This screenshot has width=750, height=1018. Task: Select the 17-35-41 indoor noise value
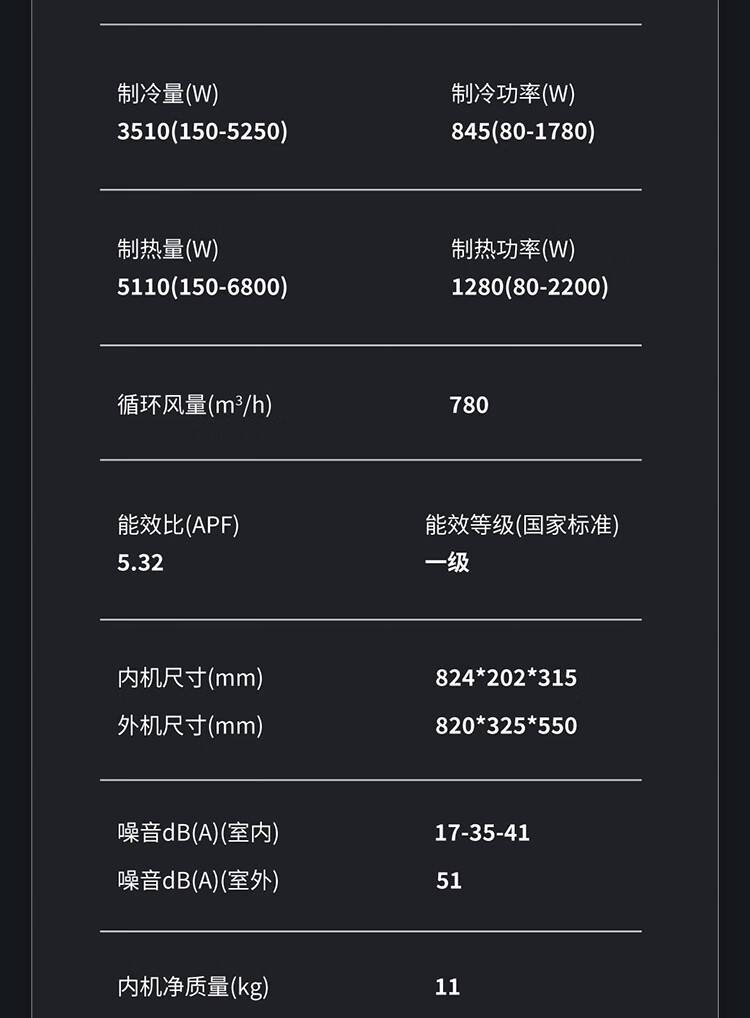pyautogui.click(x=482, y=833)
